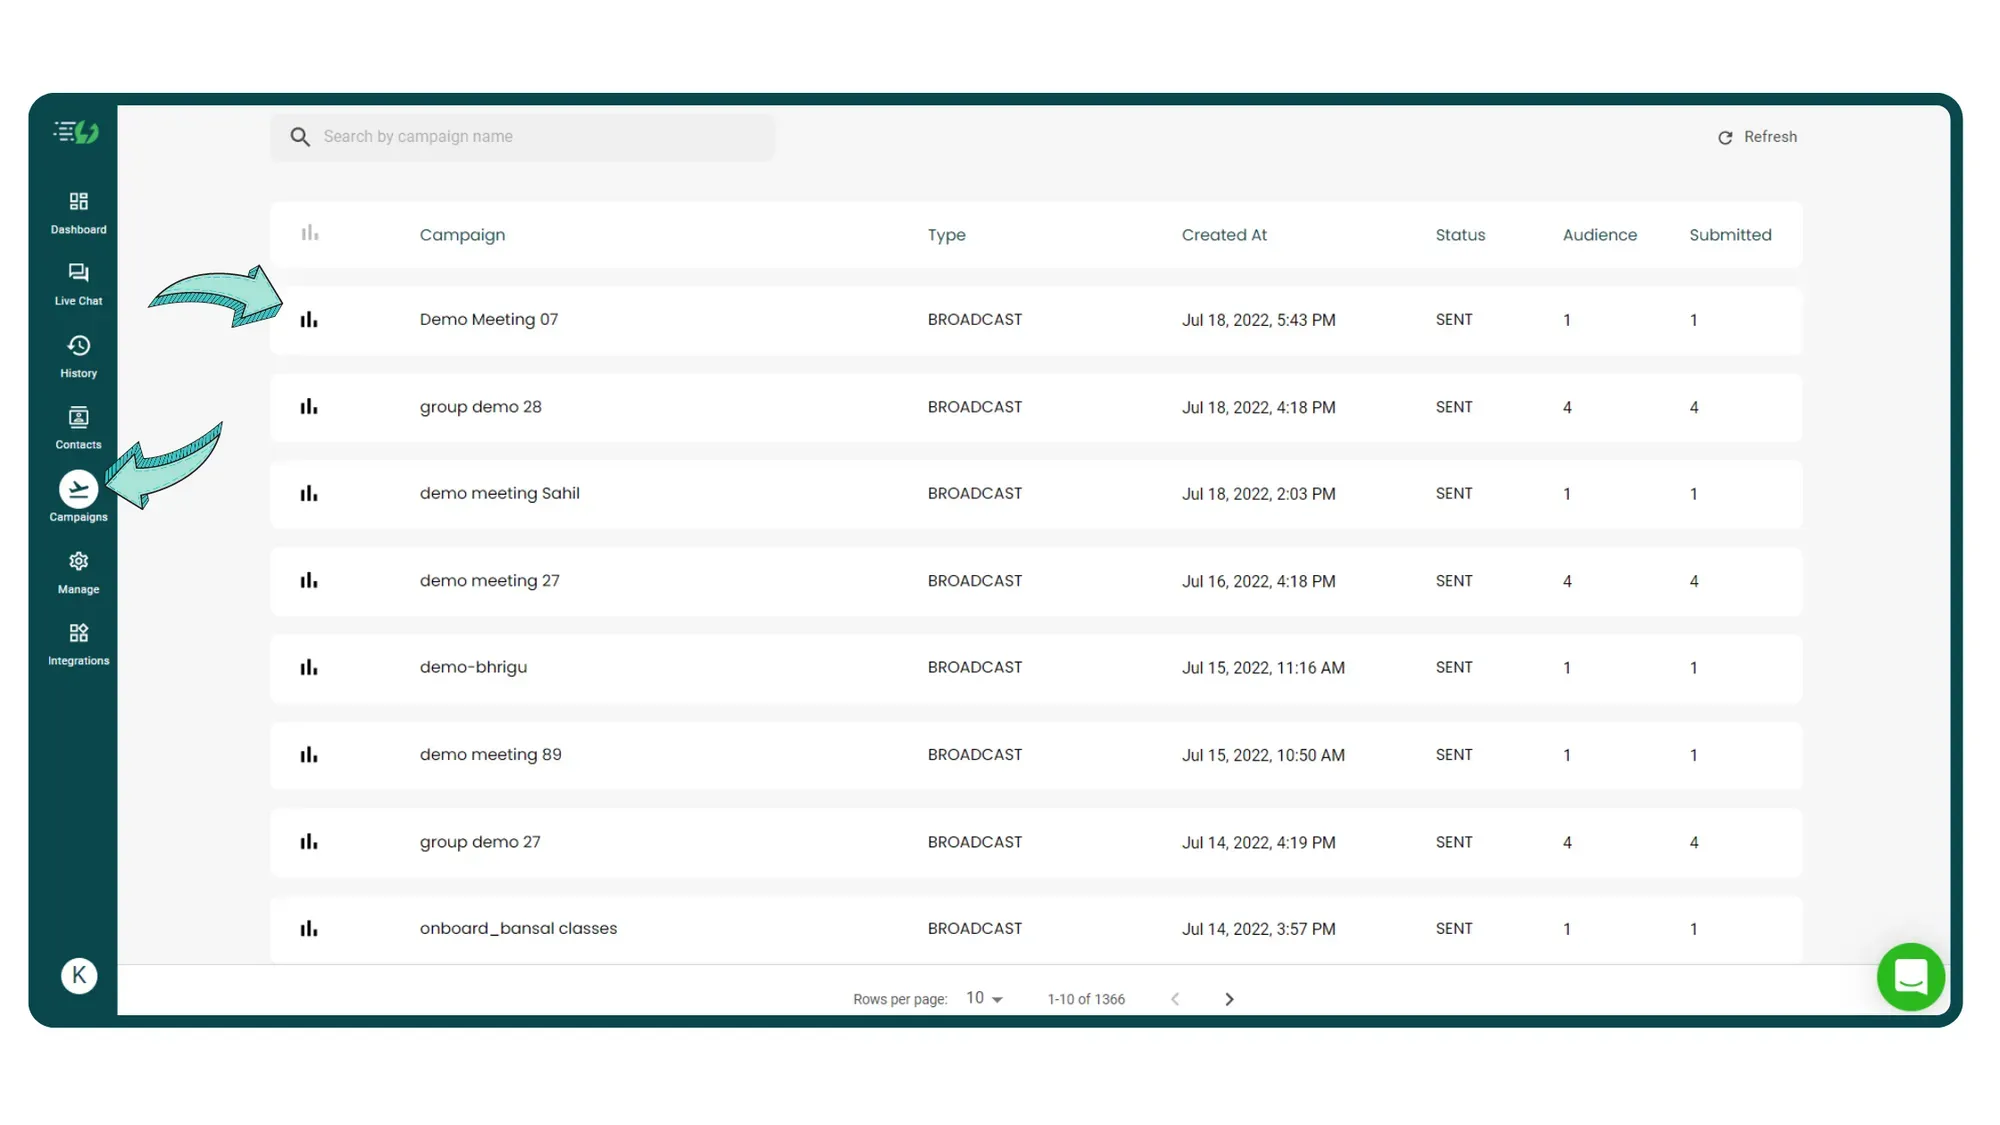
Task: Click the app logo at top left
Action: [78, 131]
